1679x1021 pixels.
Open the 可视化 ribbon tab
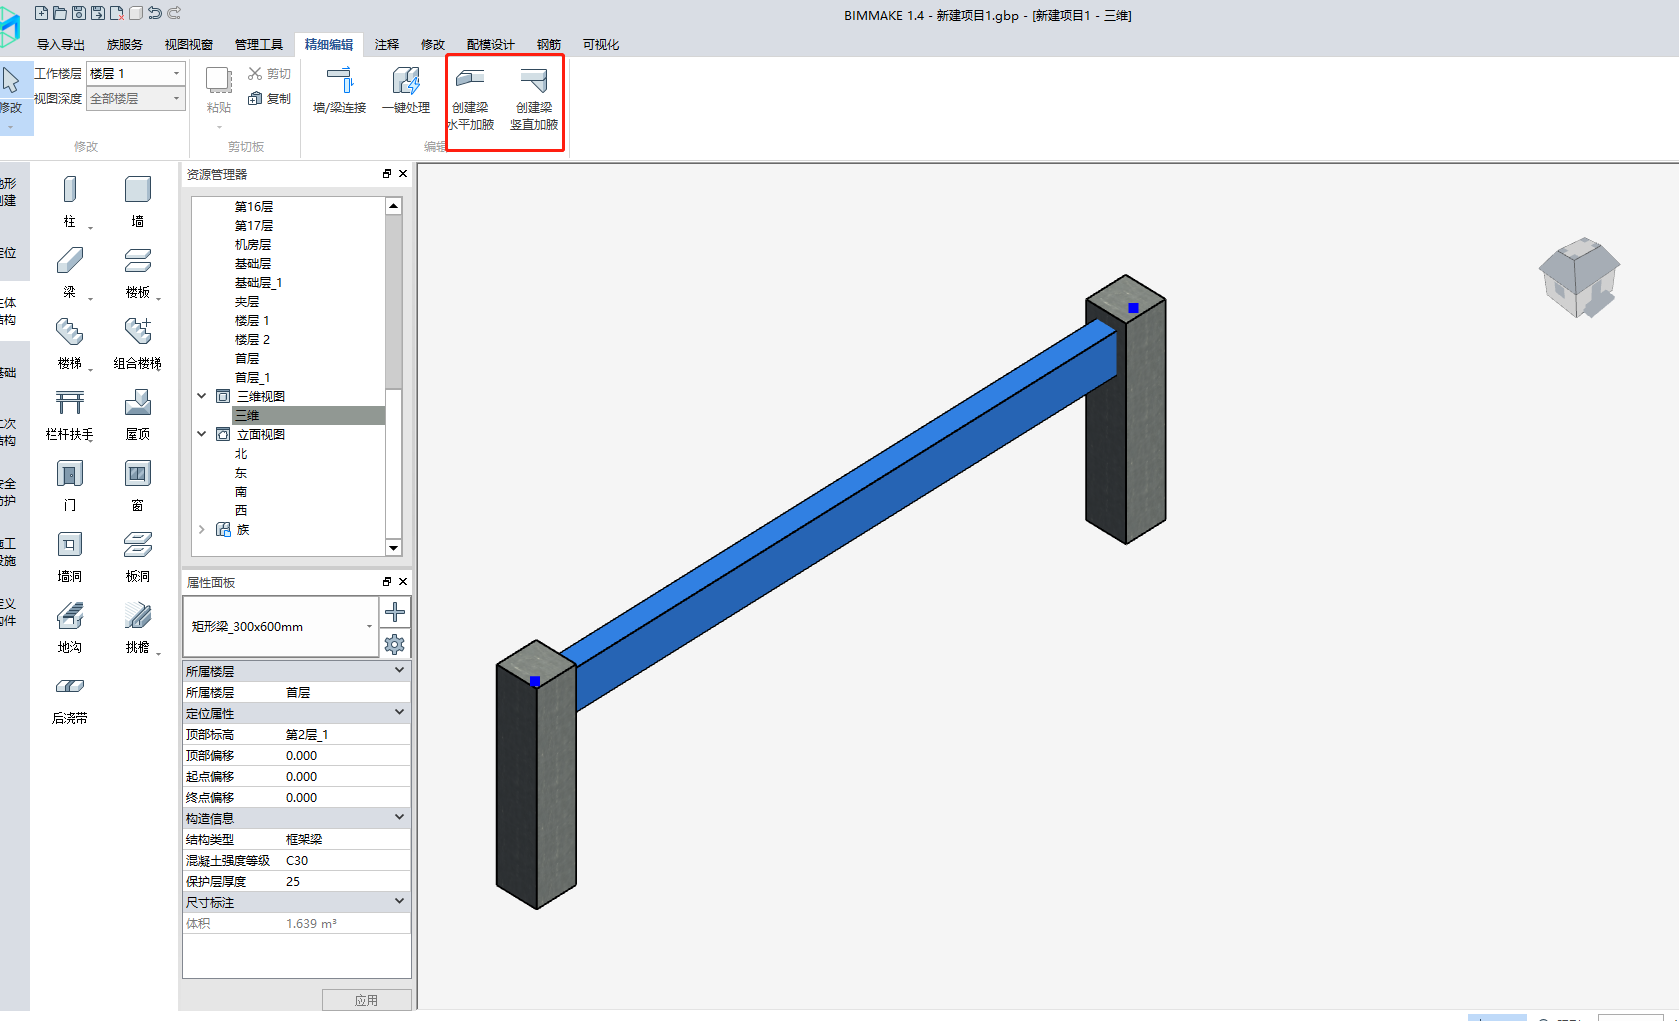click(601, 44)
